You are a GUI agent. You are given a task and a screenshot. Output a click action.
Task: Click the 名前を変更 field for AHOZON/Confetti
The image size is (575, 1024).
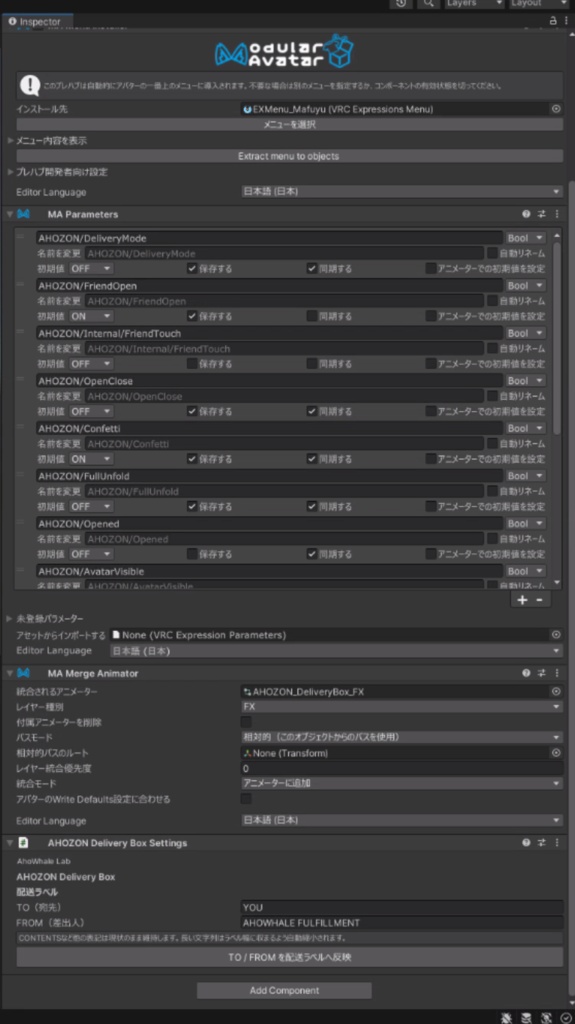(284, 444)
